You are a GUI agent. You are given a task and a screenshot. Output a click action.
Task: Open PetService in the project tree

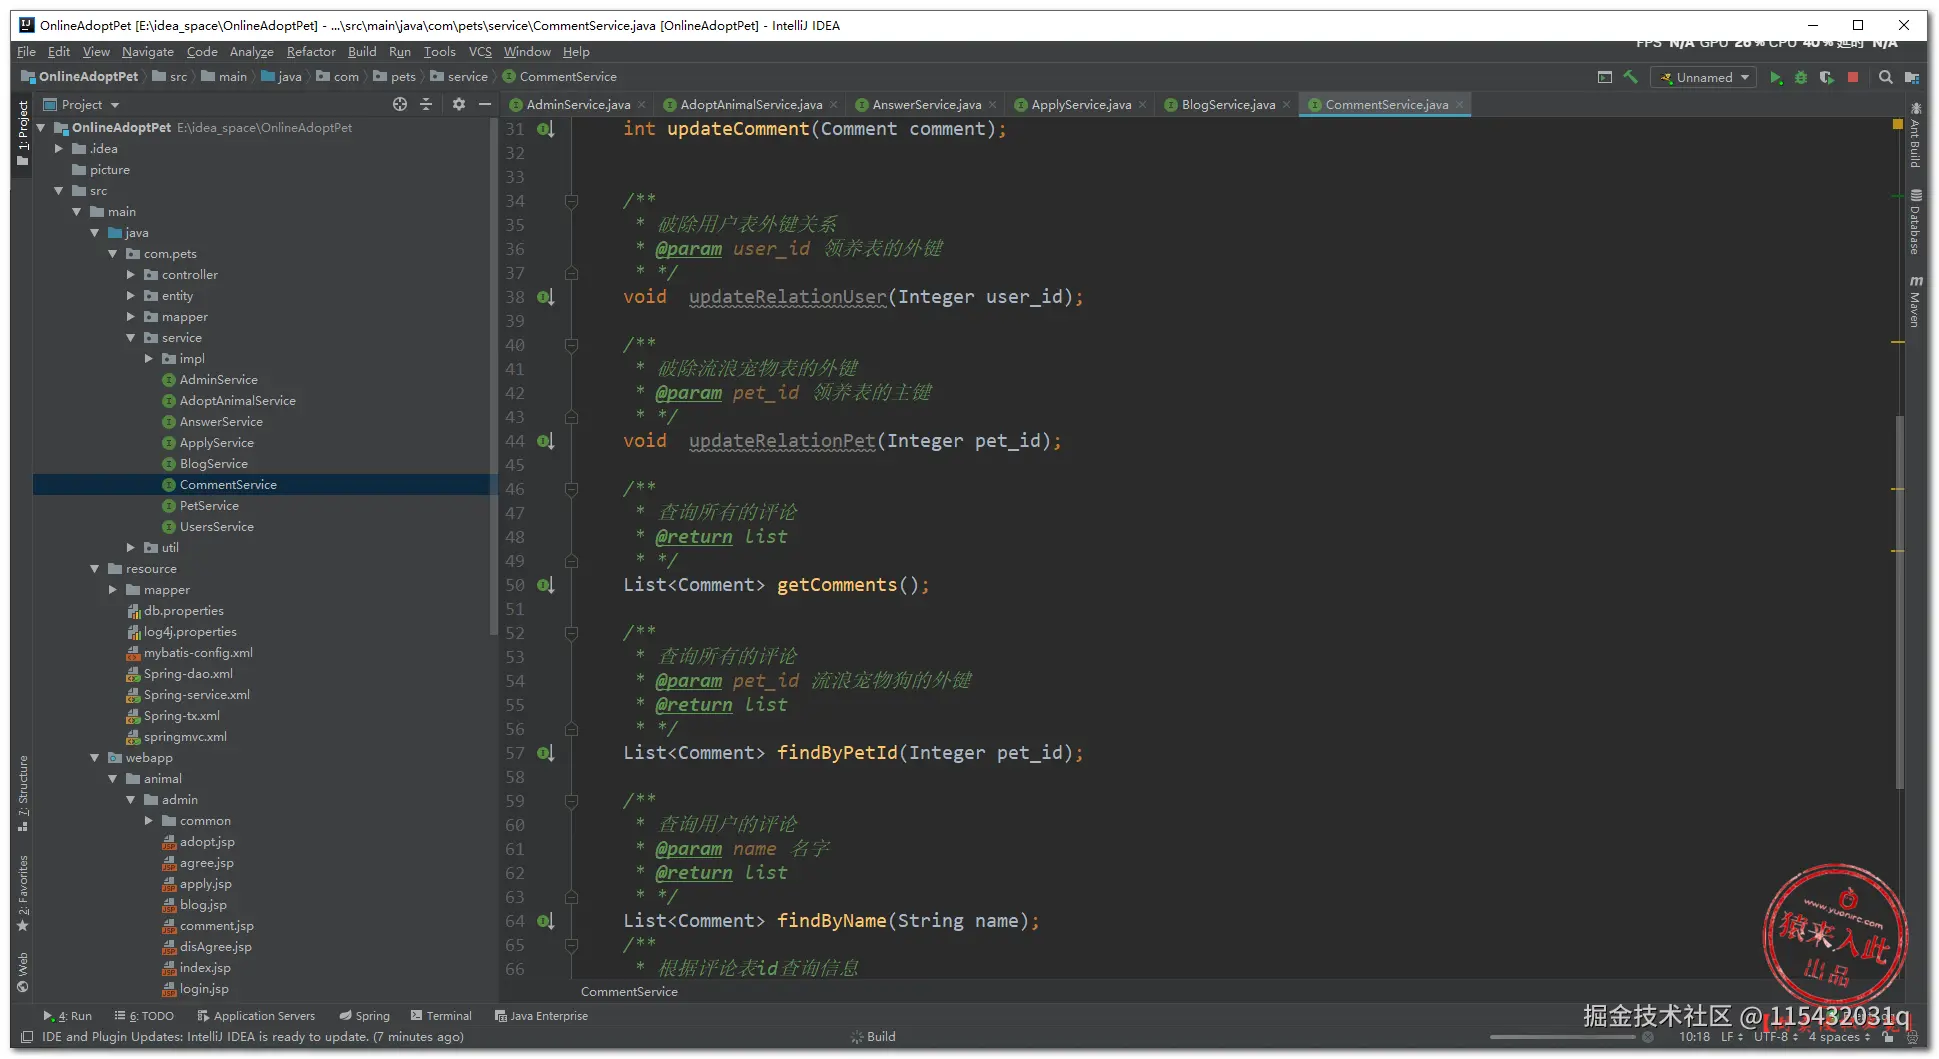209,506
